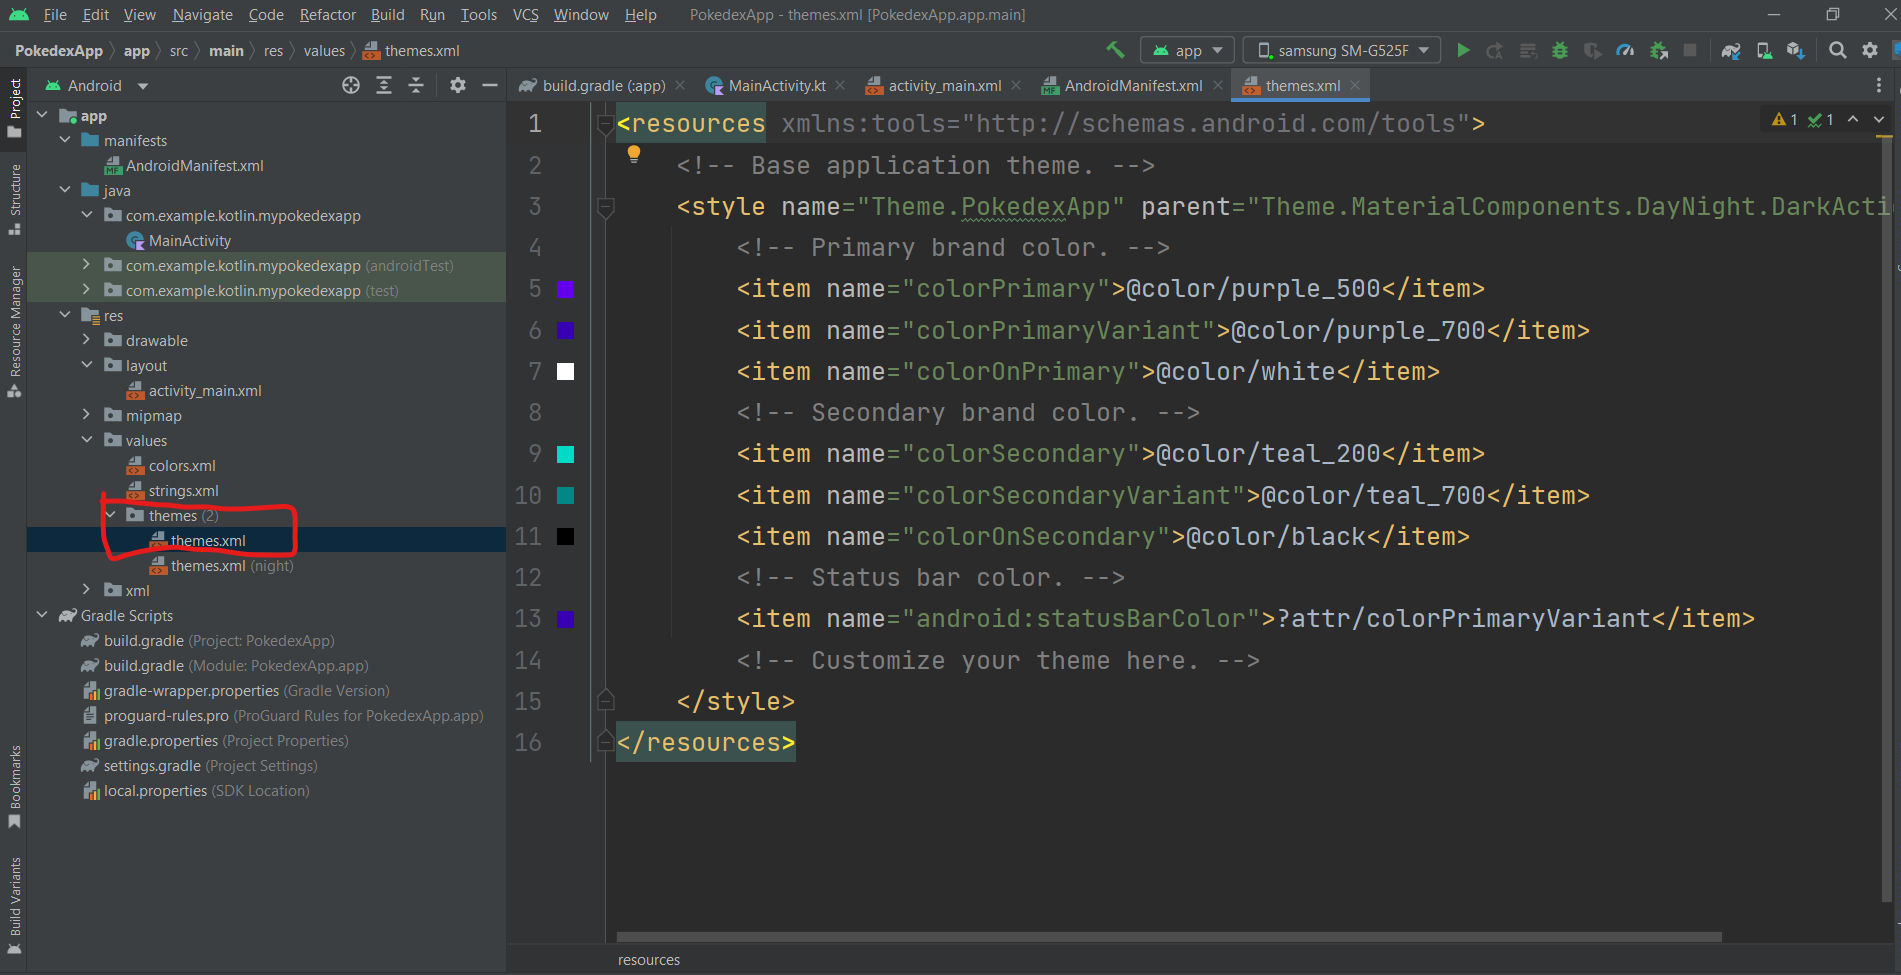Click the green Run app button
The width and height of the screenshot is (1901, 975).
click(1463, 50)
